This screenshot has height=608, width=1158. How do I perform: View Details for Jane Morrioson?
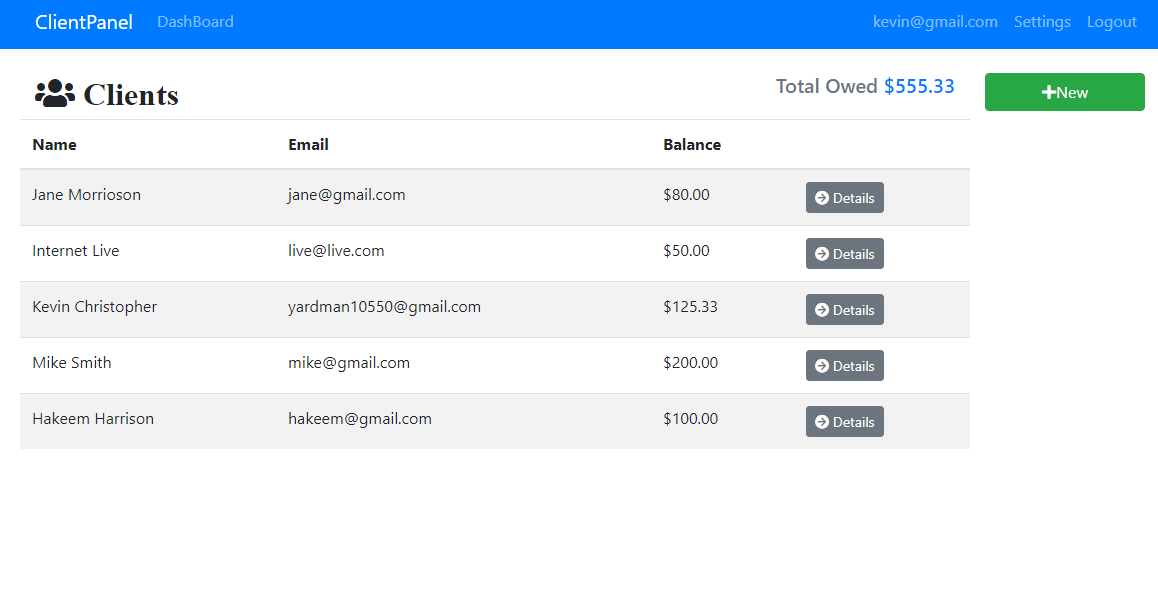click(x=845, y=197)
